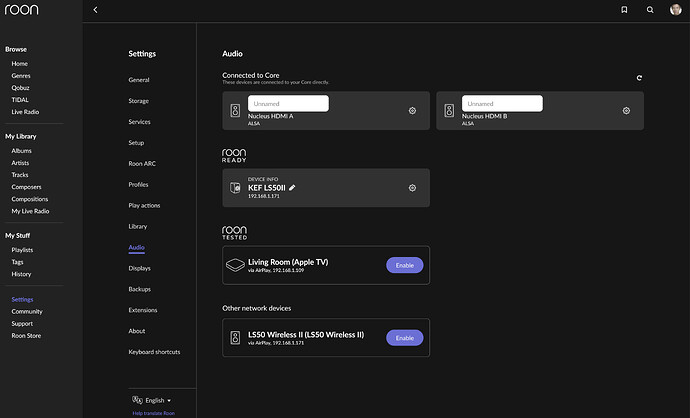This screenshot has height=418, width=690.
Task: Open Backups settings
Action: (x=139, y=289)
